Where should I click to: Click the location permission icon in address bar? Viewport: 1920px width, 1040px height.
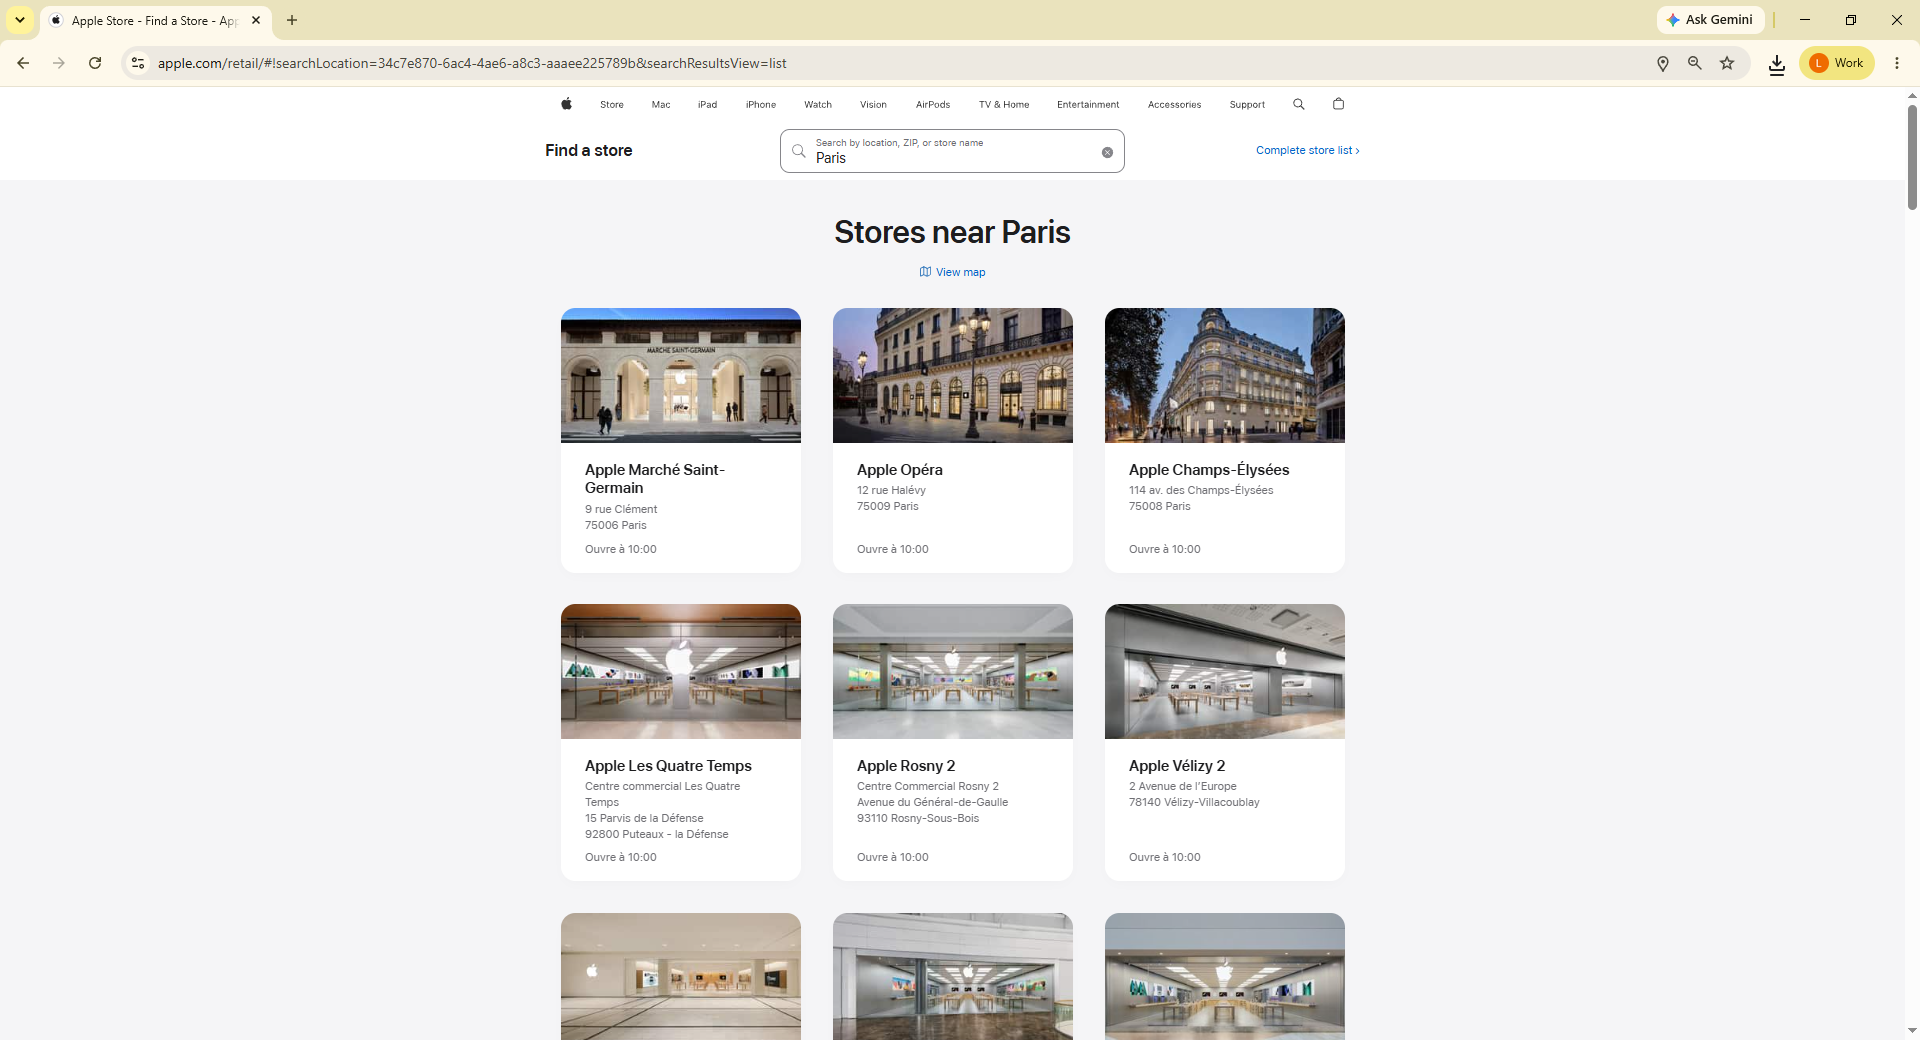pos(1663,63)
